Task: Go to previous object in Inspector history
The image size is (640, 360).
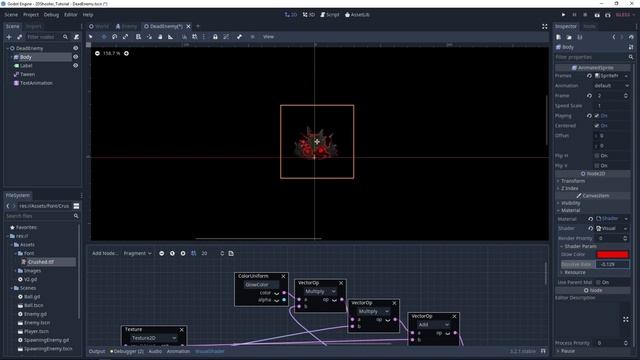Action: click(x=613, y=37)
